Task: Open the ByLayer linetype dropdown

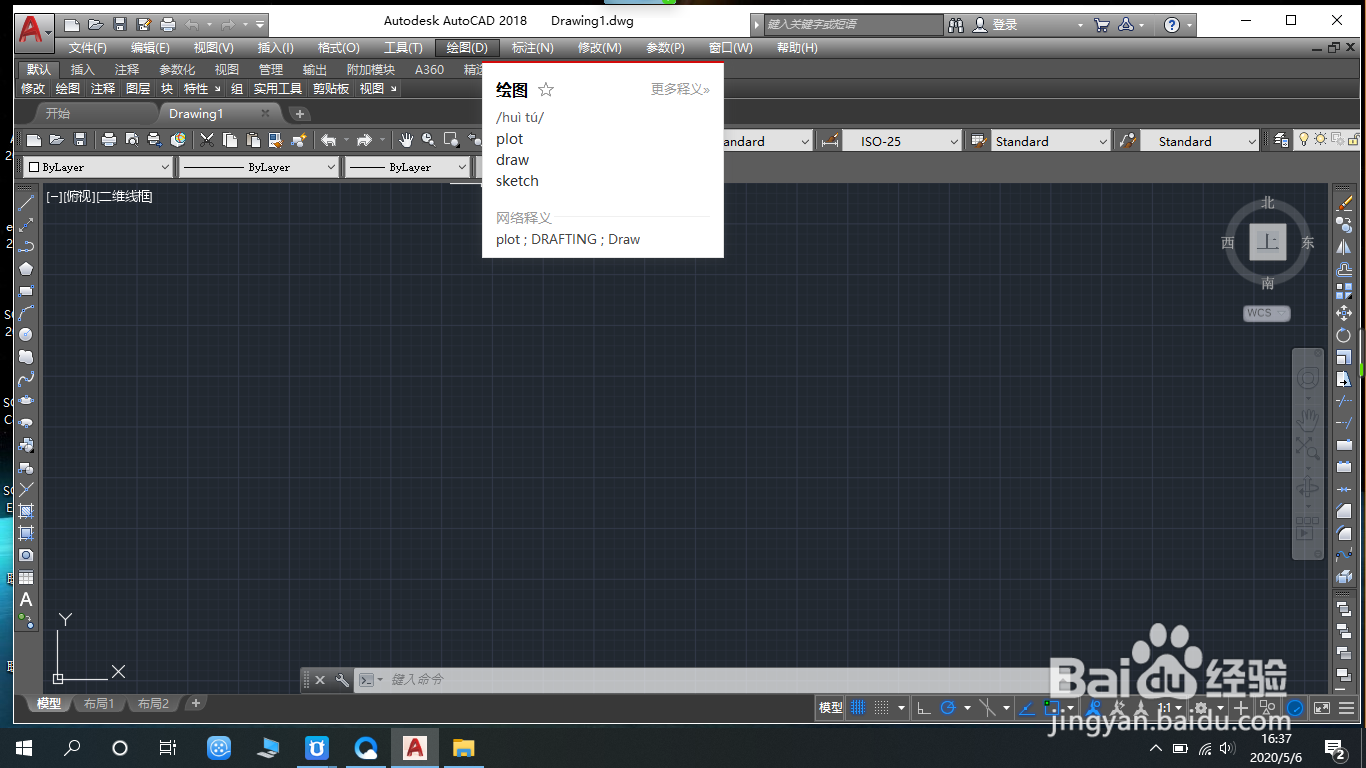Action: pyautogui.click(x=260, y=167)
